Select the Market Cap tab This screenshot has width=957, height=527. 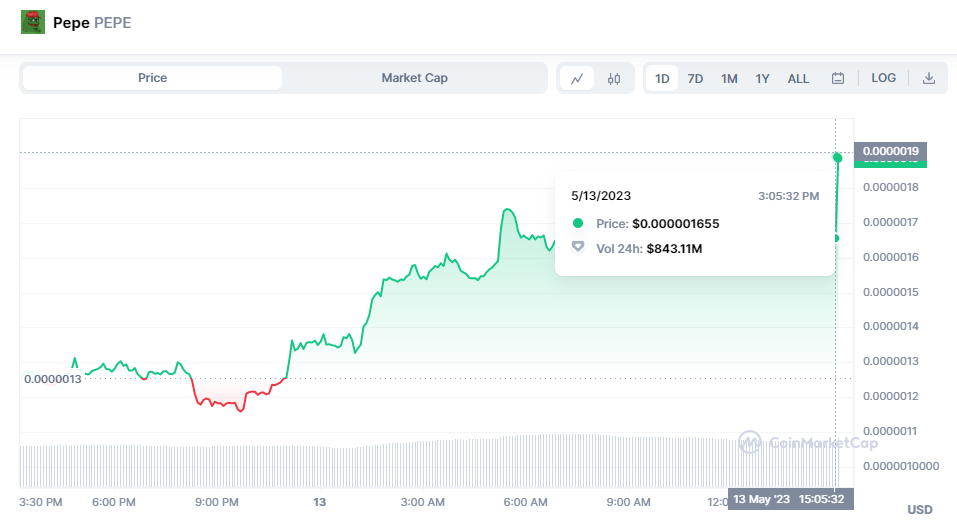tap(414, 78)
